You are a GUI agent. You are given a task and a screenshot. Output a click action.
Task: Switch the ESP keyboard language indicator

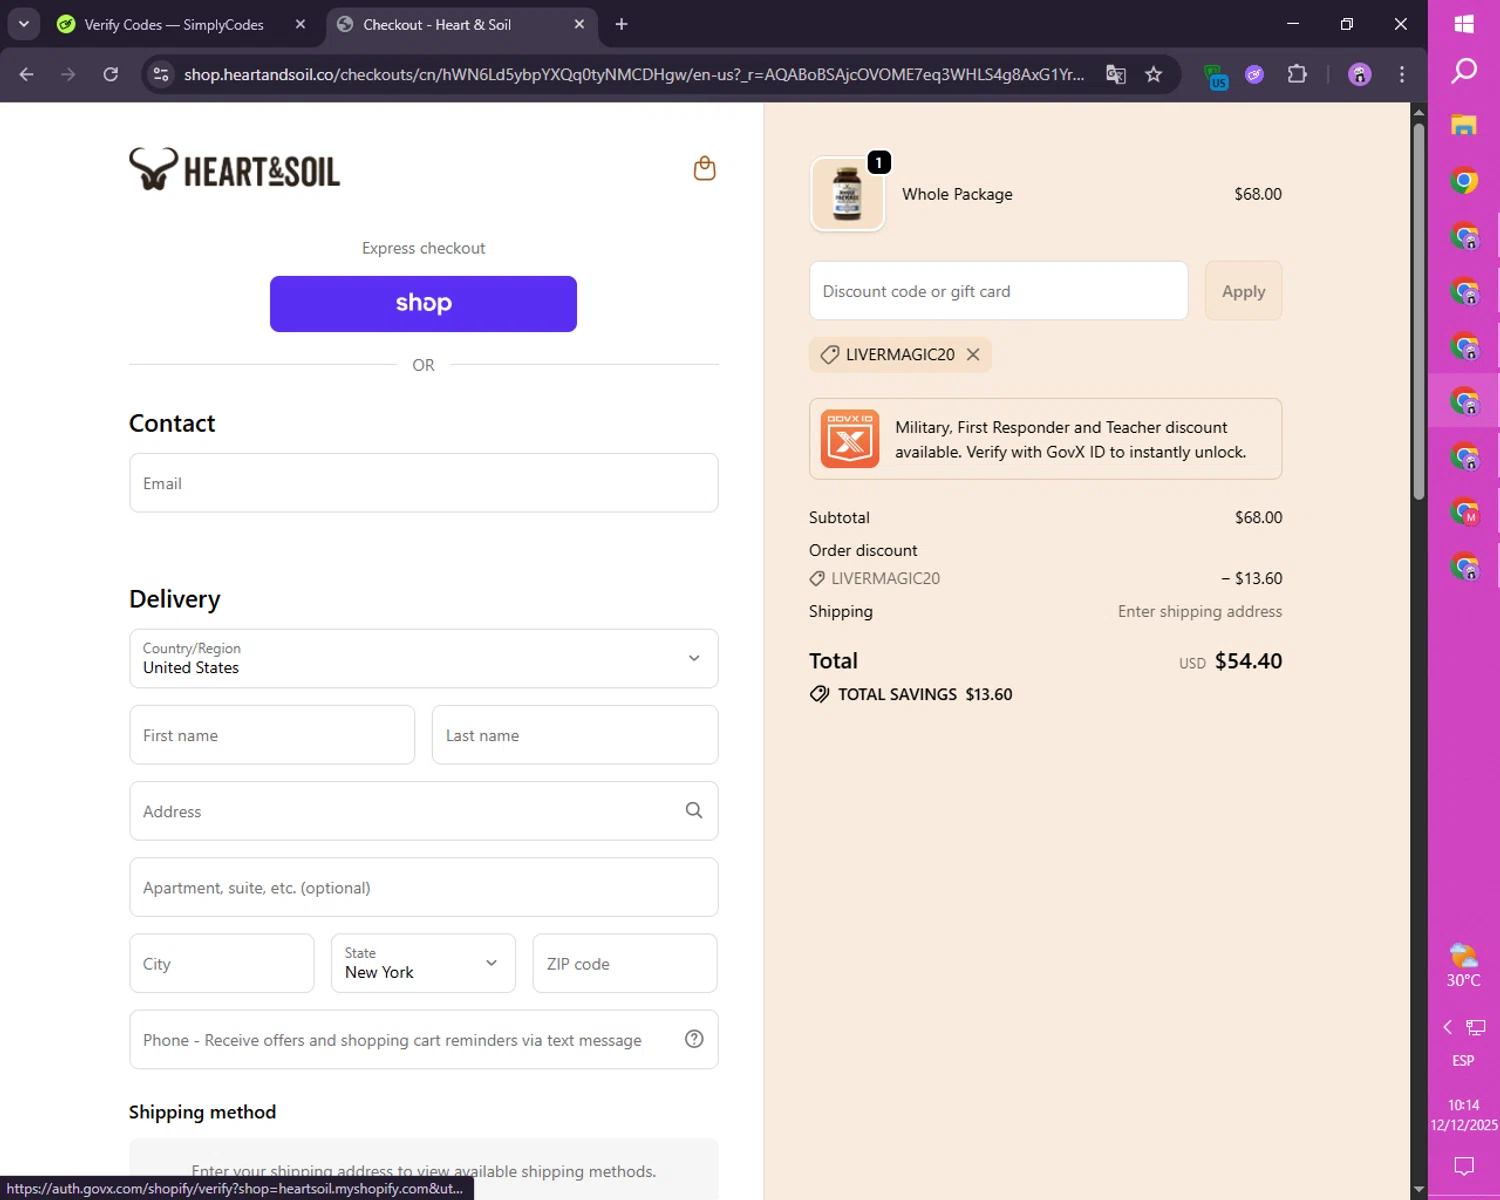(1463, 1060)
